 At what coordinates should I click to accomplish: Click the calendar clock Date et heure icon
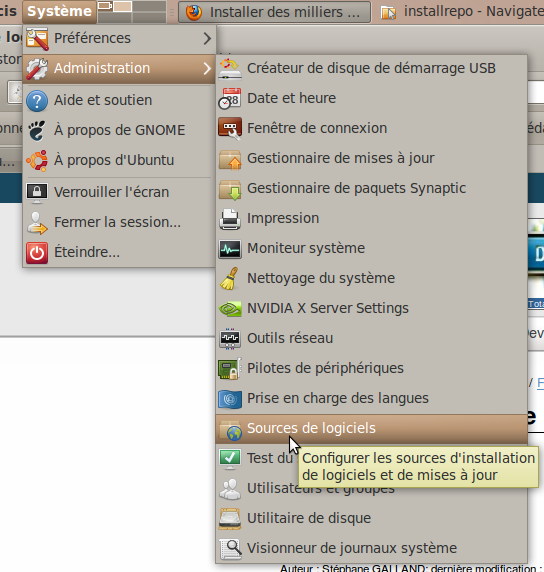[x=230, y=98]
